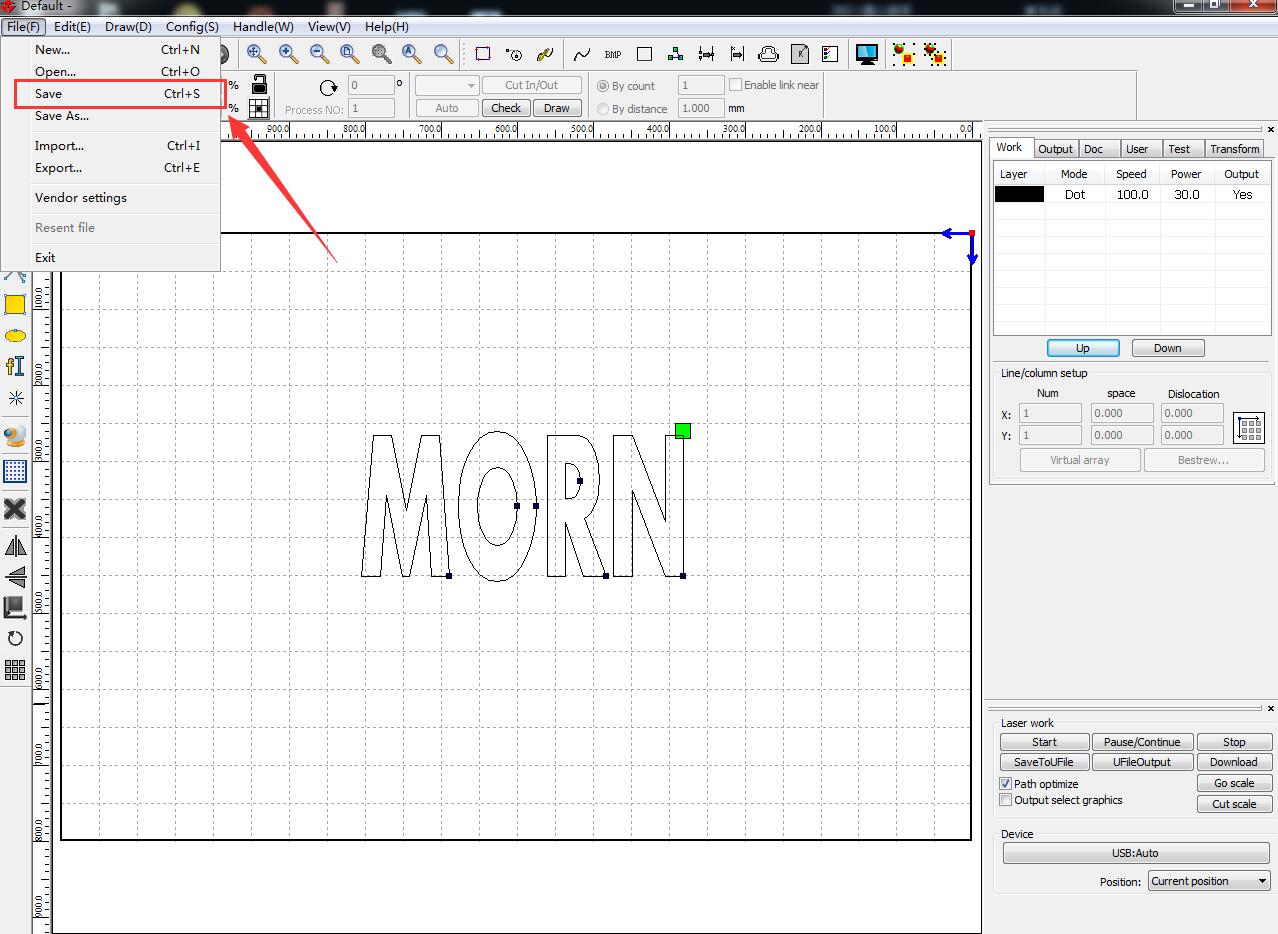Click the pan-zoom magnifier with cross arrows

click(x=256, y=54)
